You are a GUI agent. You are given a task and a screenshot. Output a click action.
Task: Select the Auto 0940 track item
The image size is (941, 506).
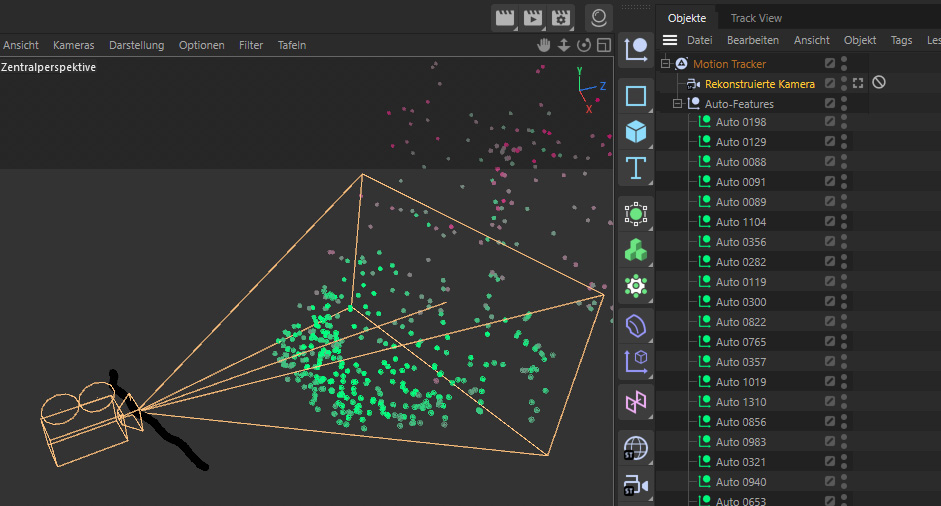(x=741, y=482)
